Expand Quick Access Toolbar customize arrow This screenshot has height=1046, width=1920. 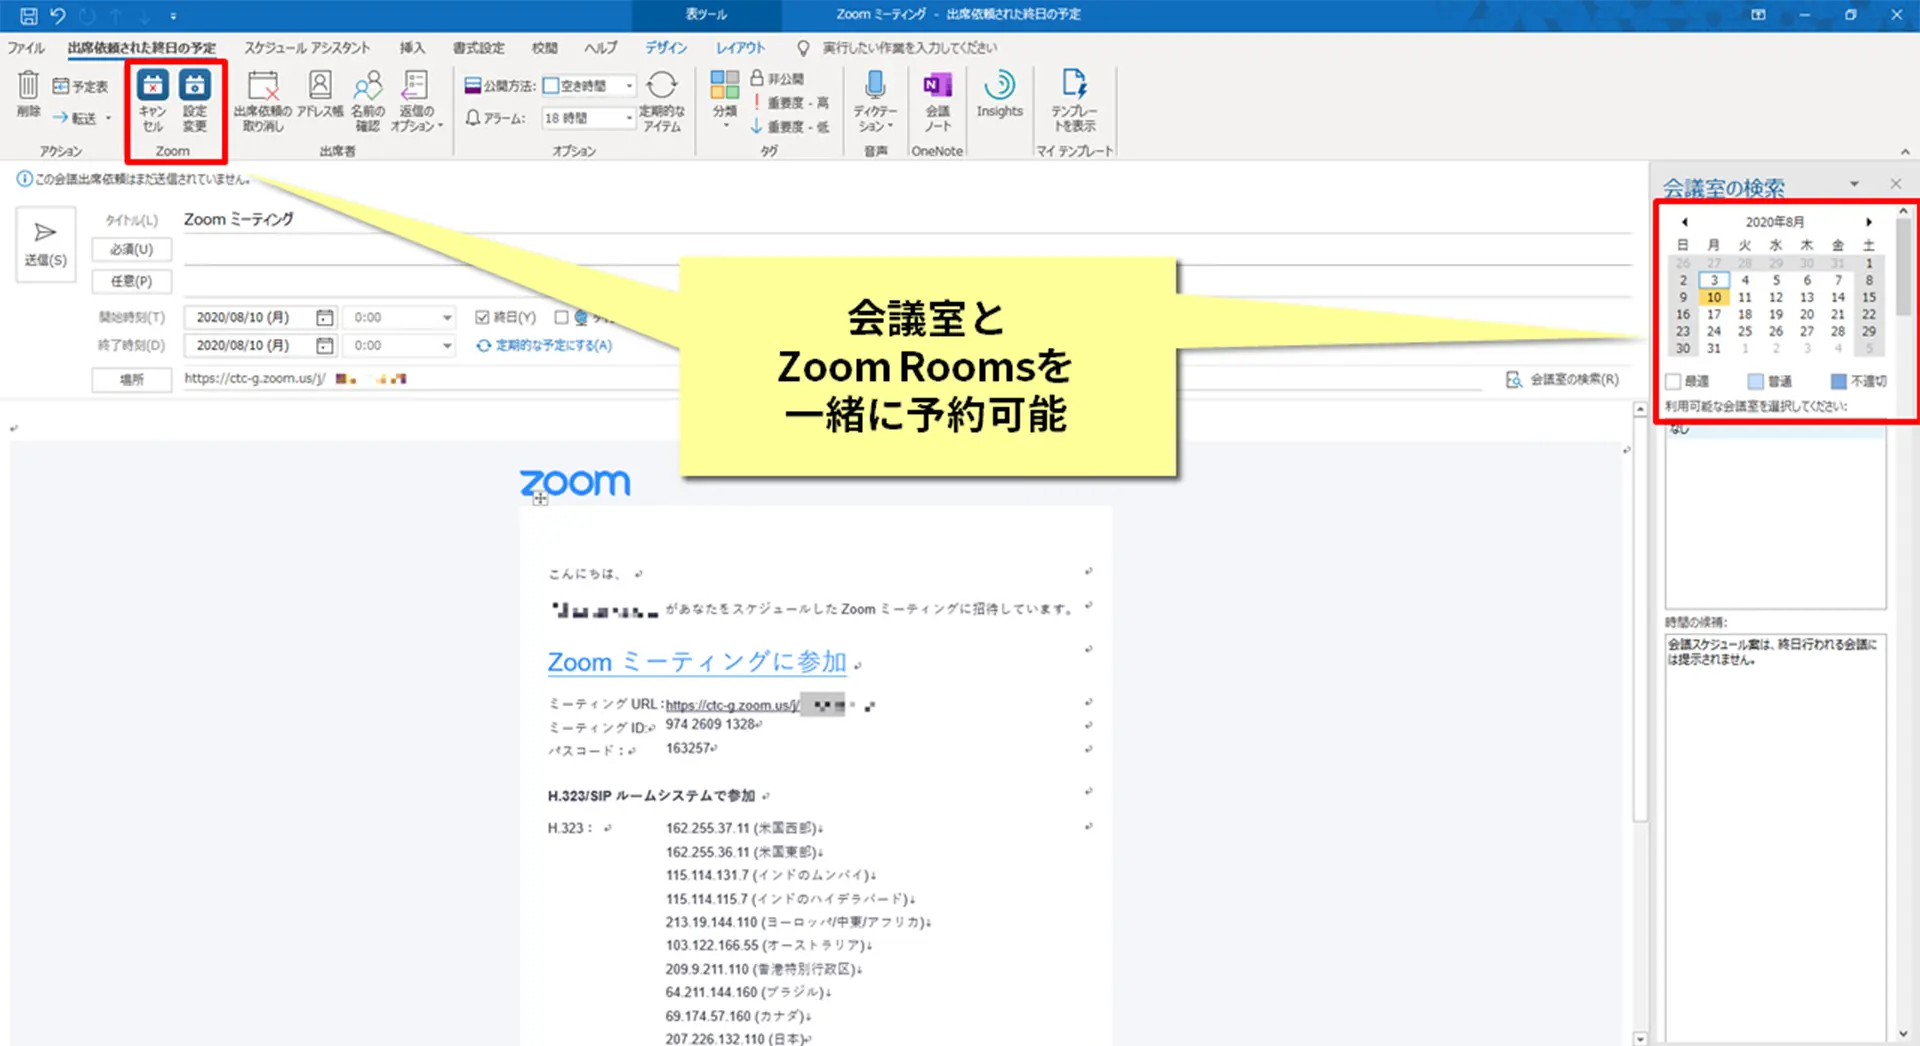(x=173, y=16)
